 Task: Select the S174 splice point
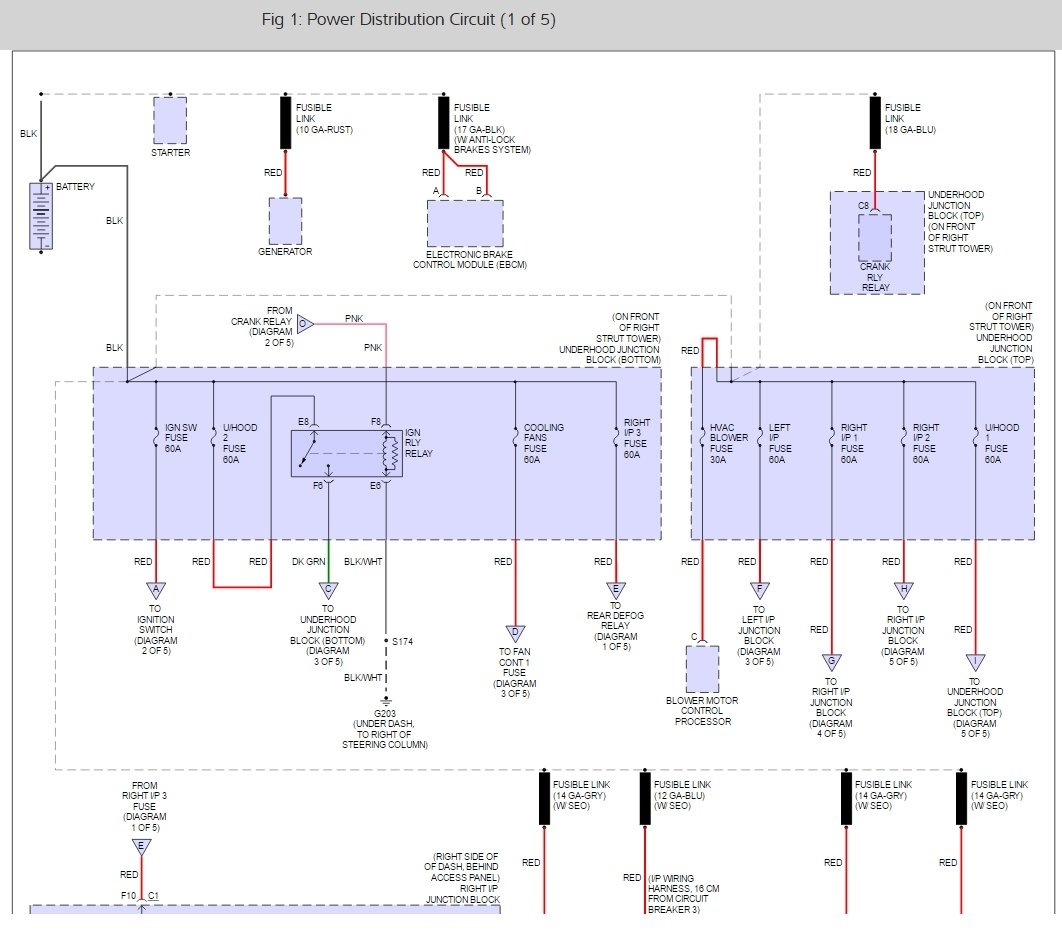tap(386, 641)
